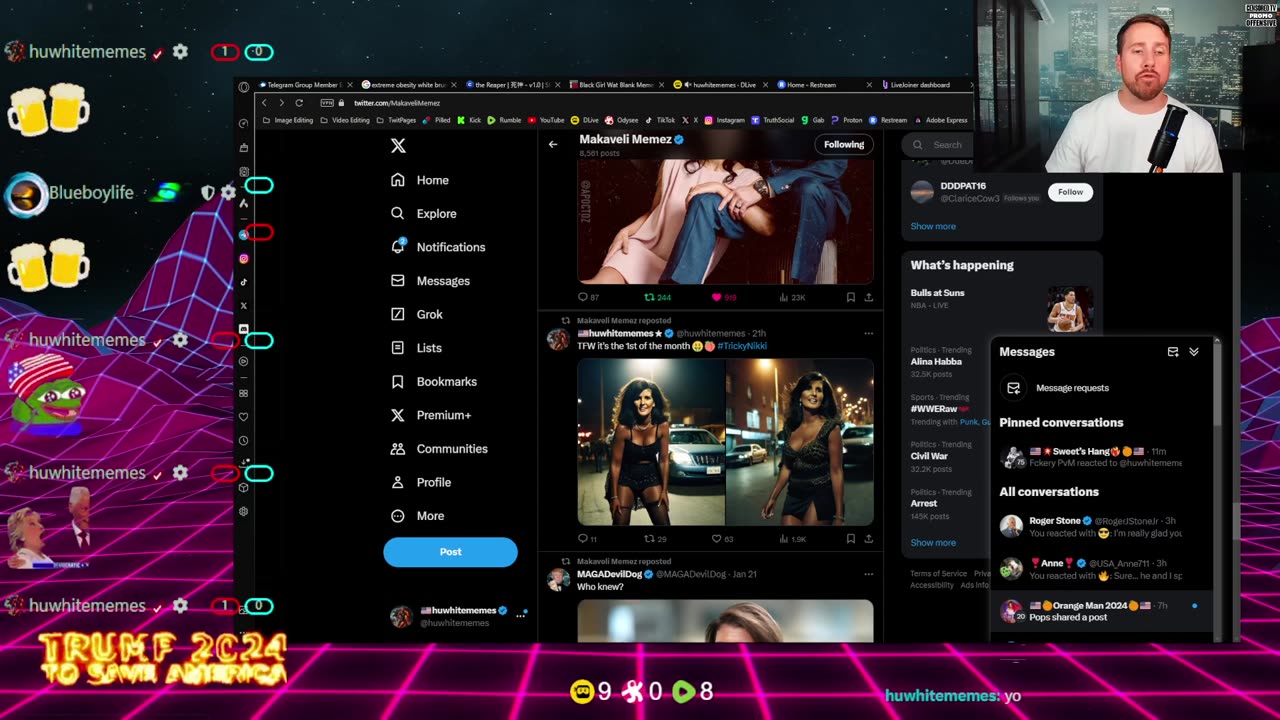Open Grok in X navigation
The image size is (1280, 720).
point(417,314)
